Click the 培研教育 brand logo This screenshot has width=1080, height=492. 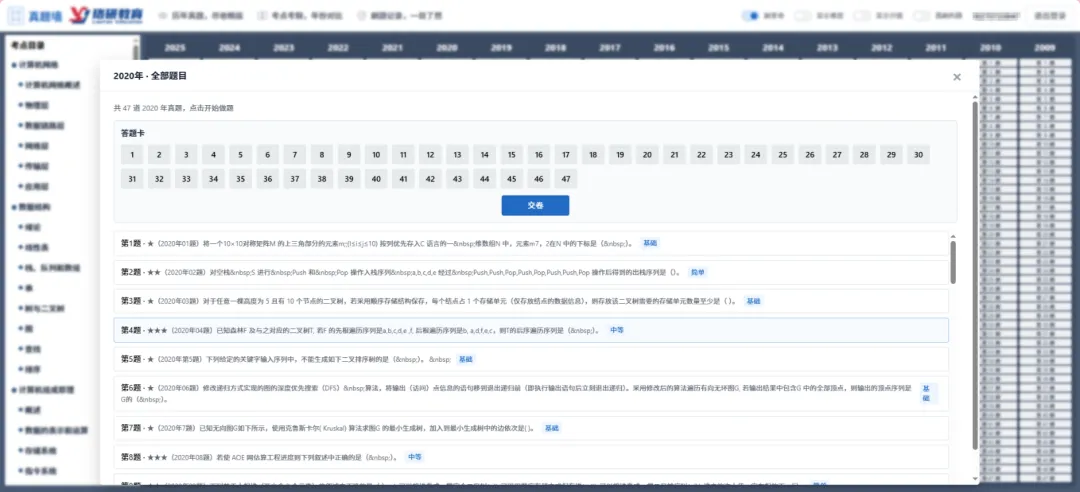(105, 15)
